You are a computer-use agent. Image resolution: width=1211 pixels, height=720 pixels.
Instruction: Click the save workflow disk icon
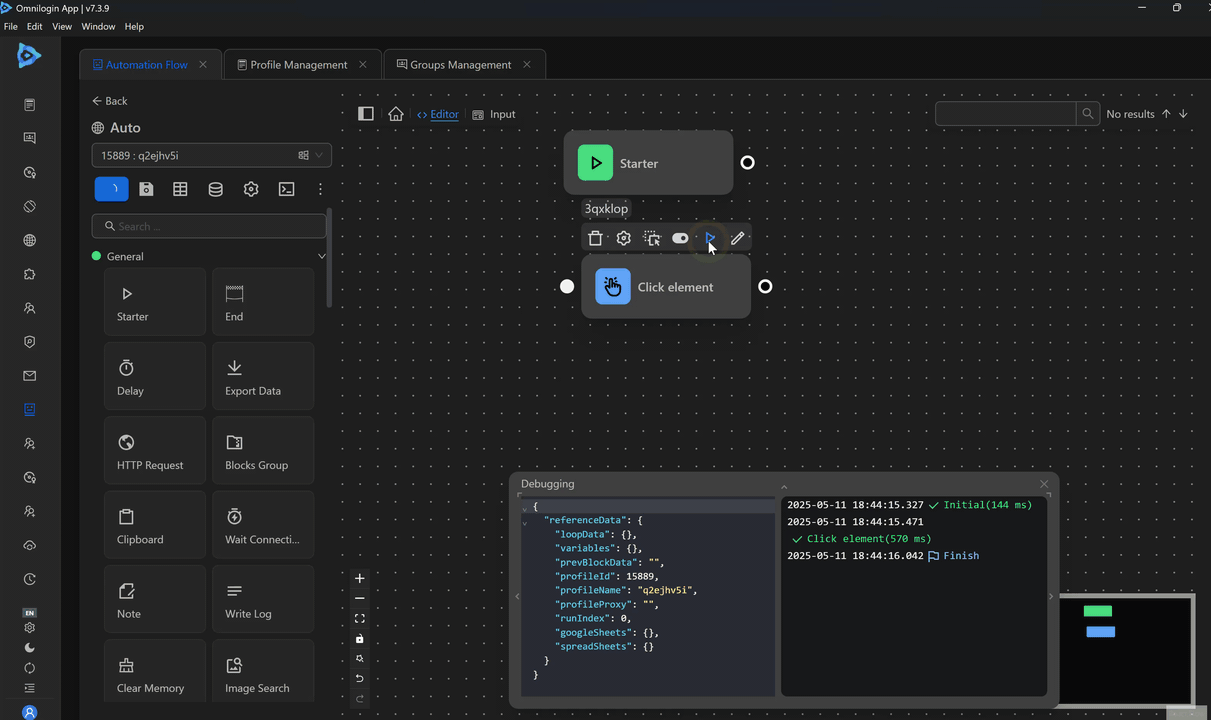(x=146, y=189)
